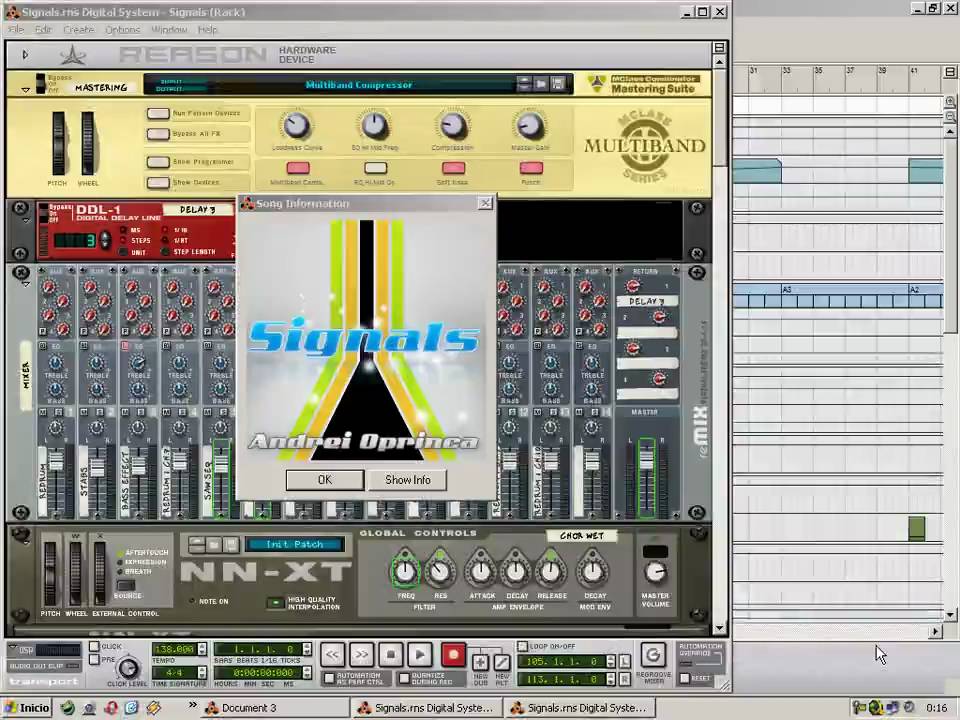Click the Combinator save patch disk icon
The width and height of the screenshot is (960, 720).
[557, 83]
